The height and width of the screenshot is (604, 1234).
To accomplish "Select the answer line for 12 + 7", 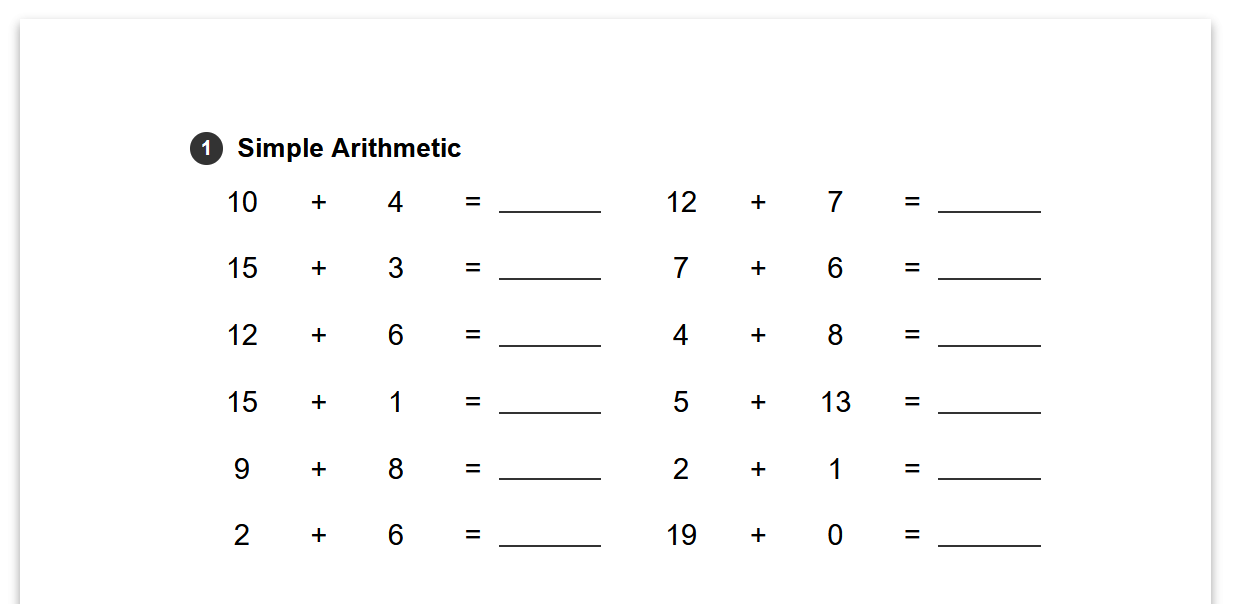I will 989,203.
